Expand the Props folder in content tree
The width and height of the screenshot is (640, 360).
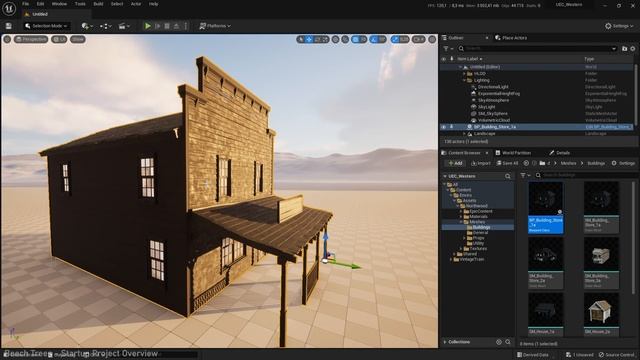point(464,238)
